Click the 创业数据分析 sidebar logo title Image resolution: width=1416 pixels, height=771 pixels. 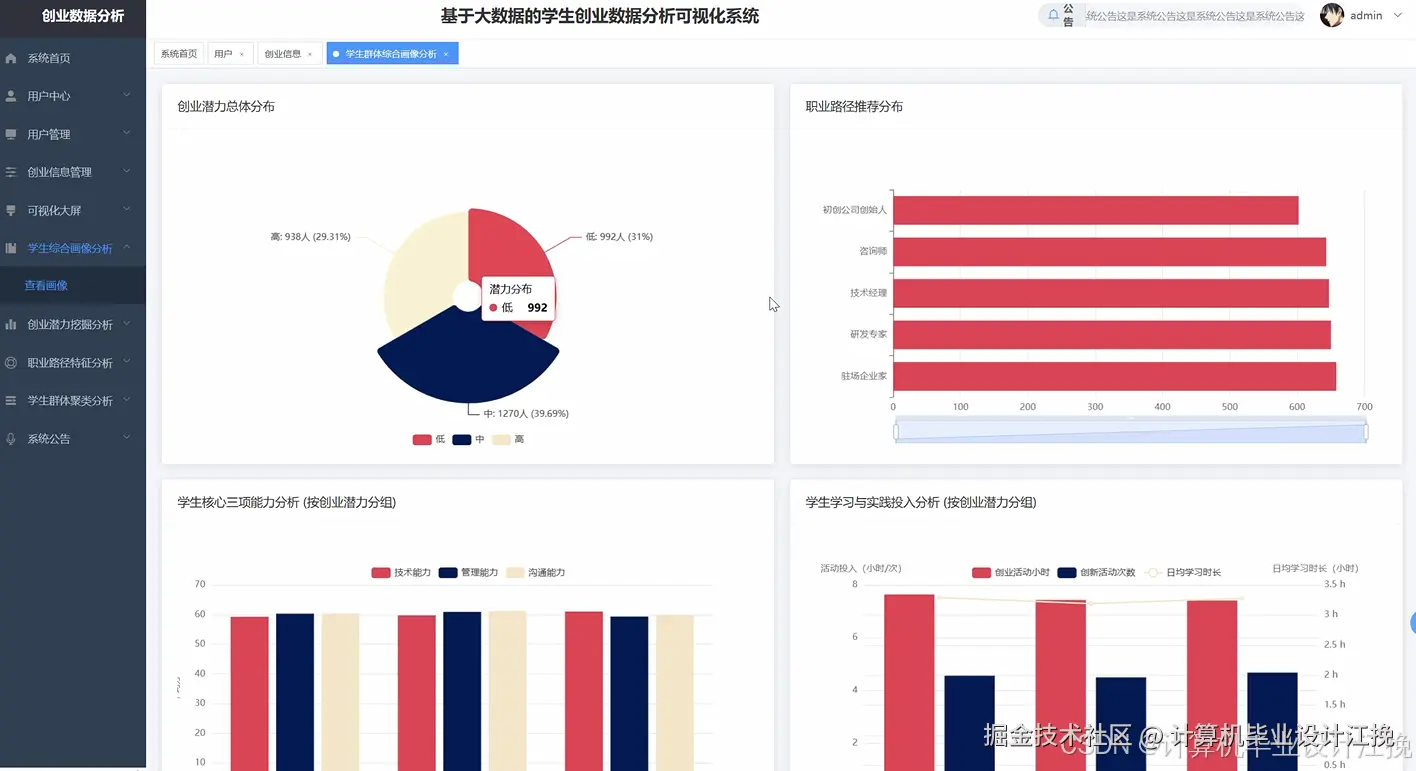click(84, 16)
